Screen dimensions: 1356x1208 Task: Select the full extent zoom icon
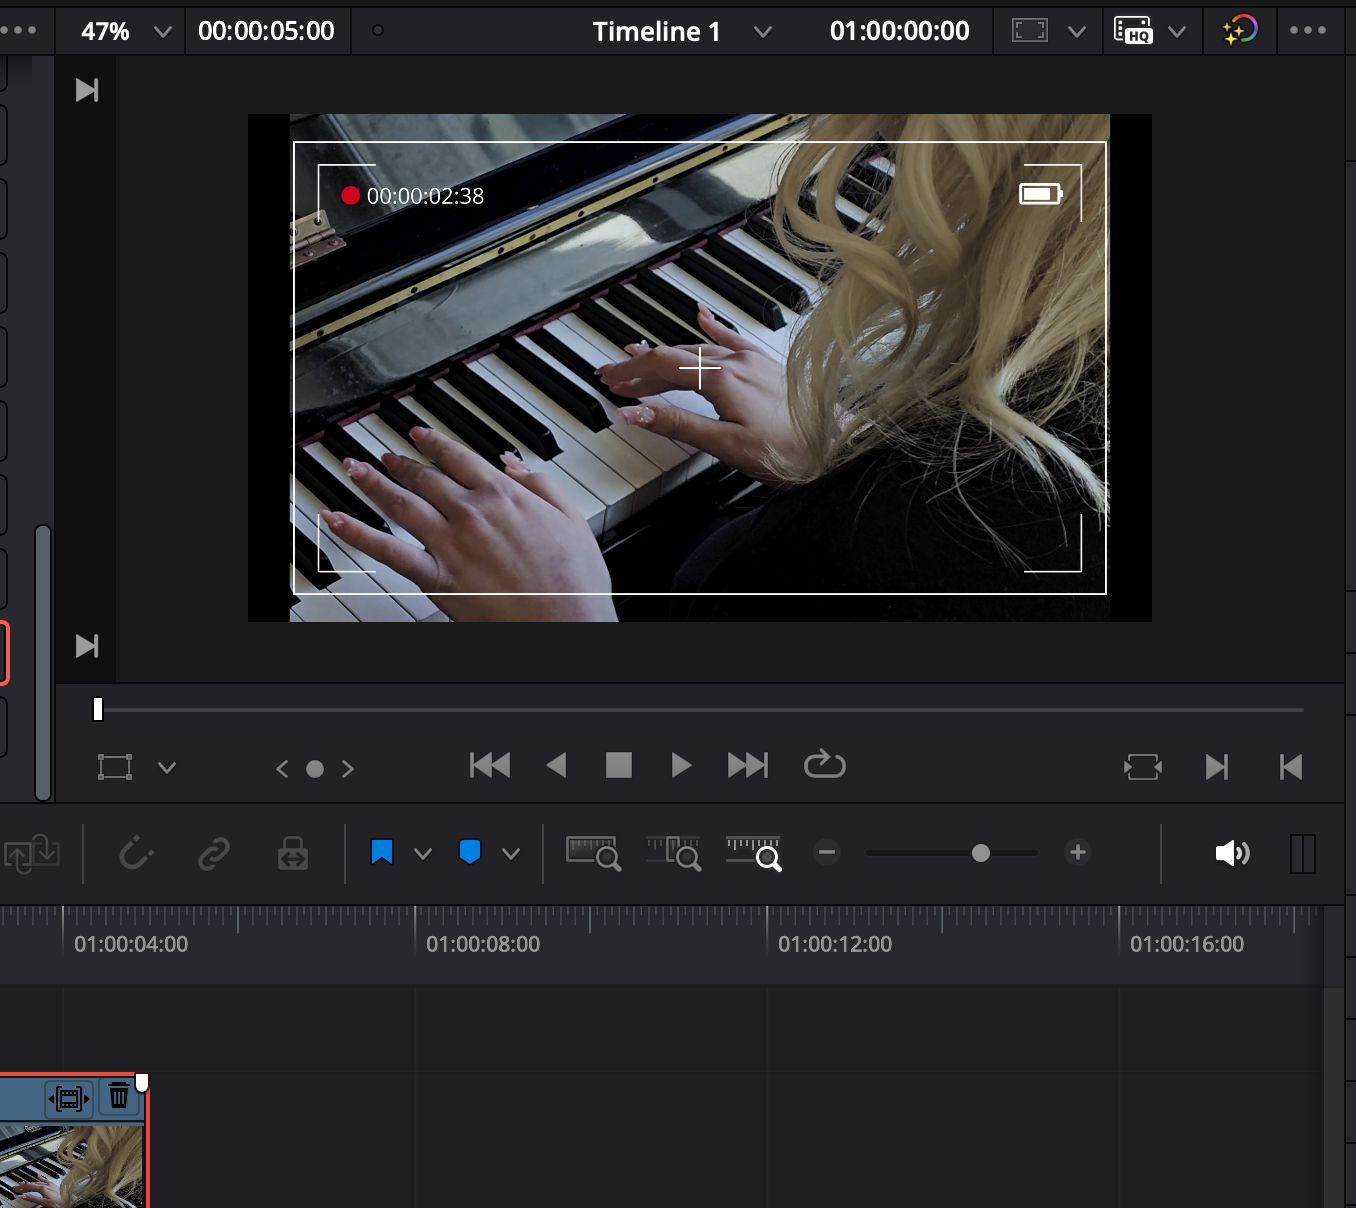tap(593, 853)
